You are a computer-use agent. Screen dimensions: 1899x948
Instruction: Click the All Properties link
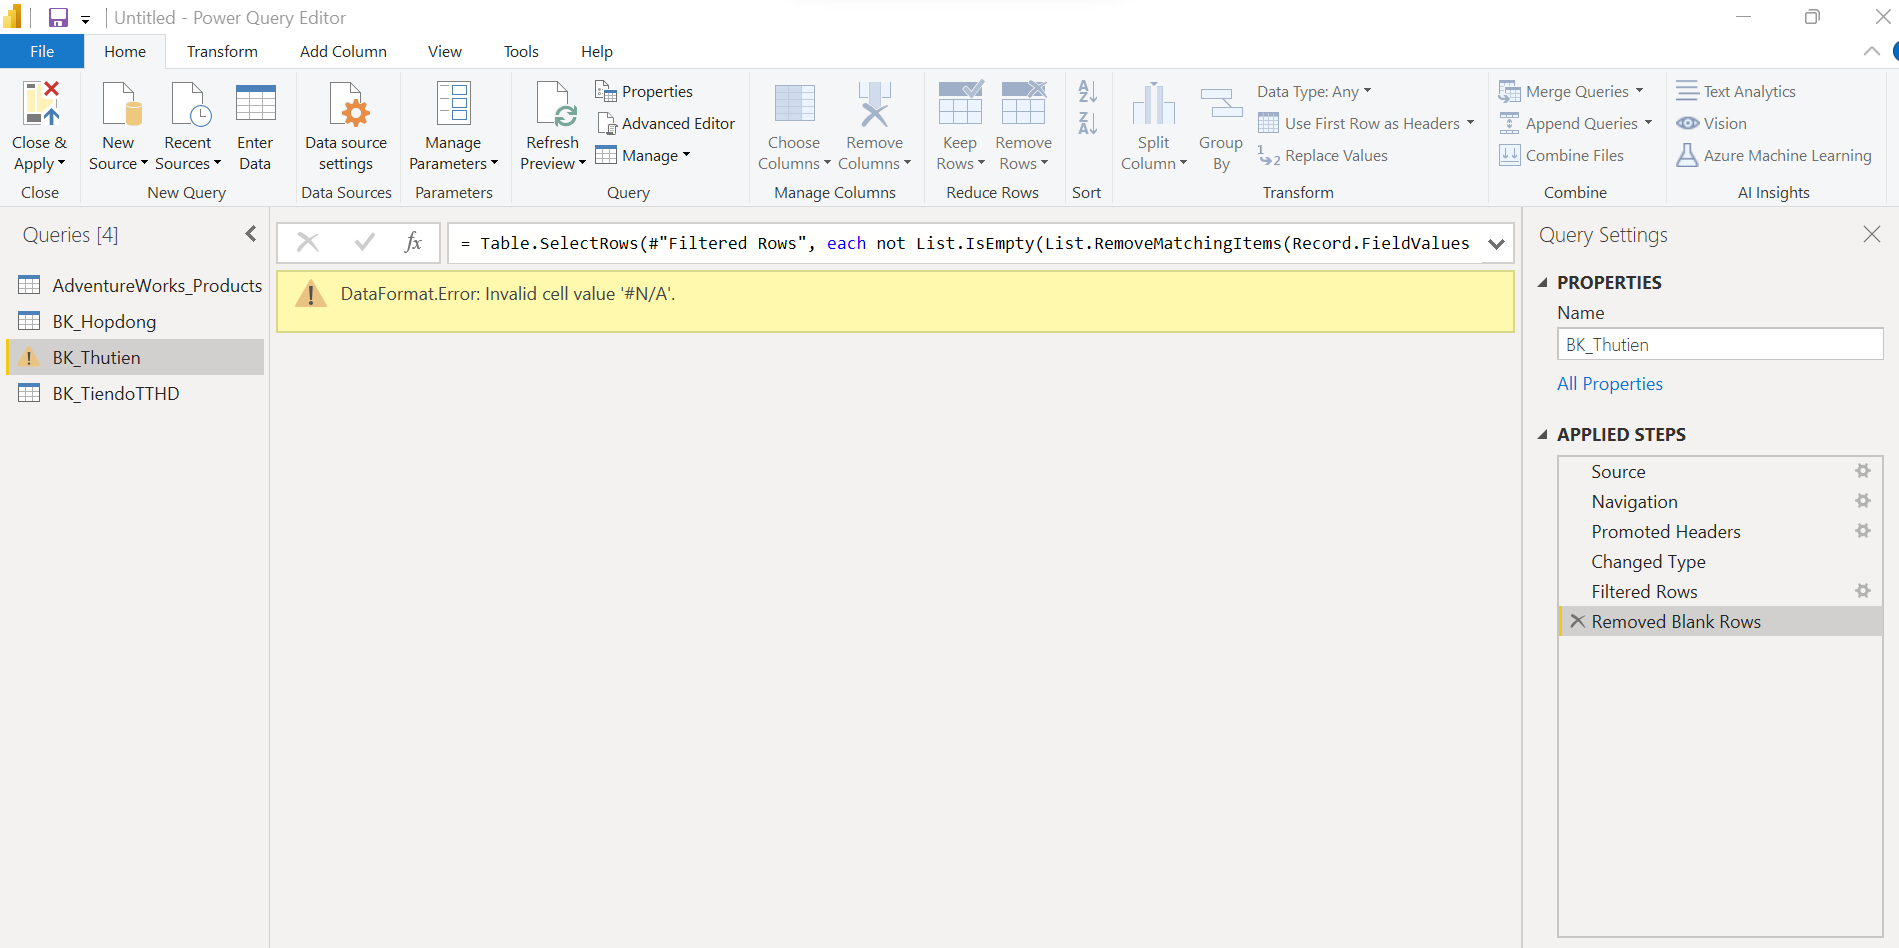1609,384
